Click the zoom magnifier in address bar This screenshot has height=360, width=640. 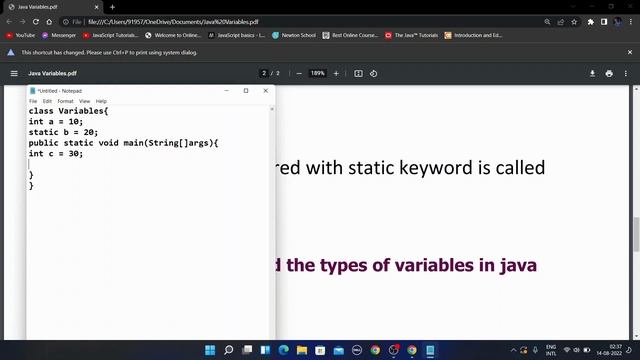(547, 22)
